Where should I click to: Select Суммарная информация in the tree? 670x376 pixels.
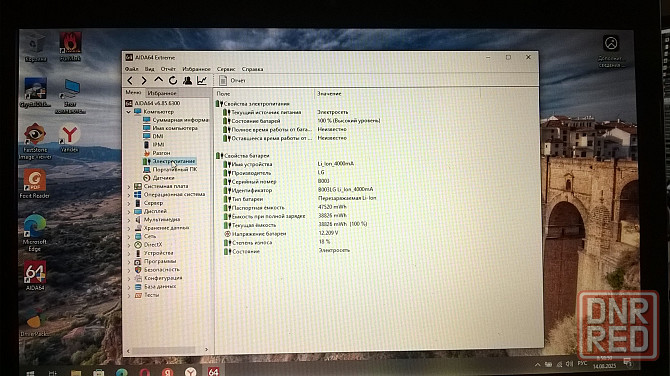tap(176, 120)
